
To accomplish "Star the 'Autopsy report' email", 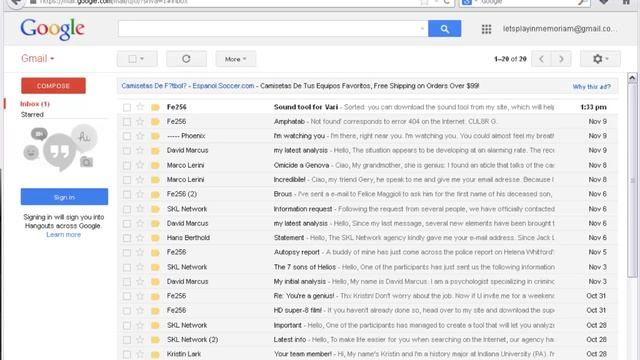I will (140, 252).
